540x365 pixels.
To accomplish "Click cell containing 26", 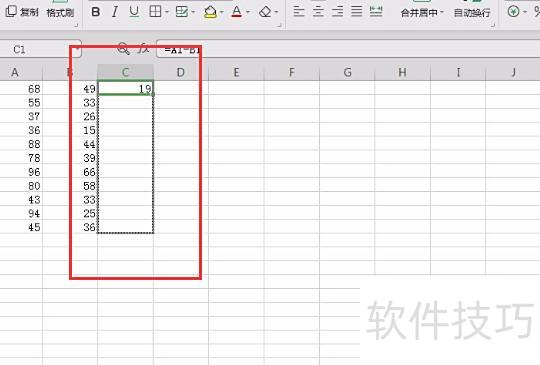I will pos(70,116).
